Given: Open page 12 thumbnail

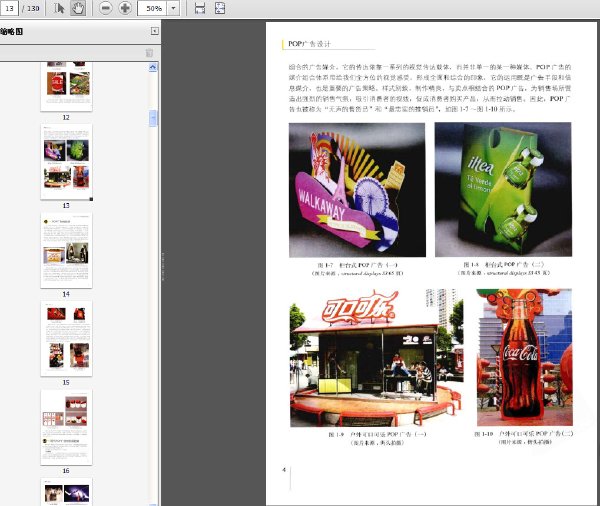Looking at the screenshot, I should [66, 87].
